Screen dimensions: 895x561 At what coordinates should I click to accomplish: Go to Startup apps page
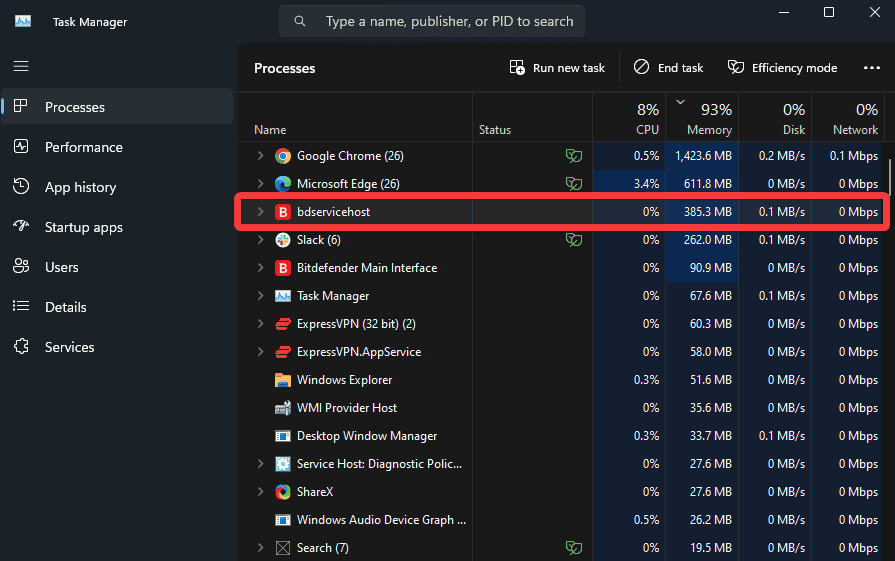117,227
